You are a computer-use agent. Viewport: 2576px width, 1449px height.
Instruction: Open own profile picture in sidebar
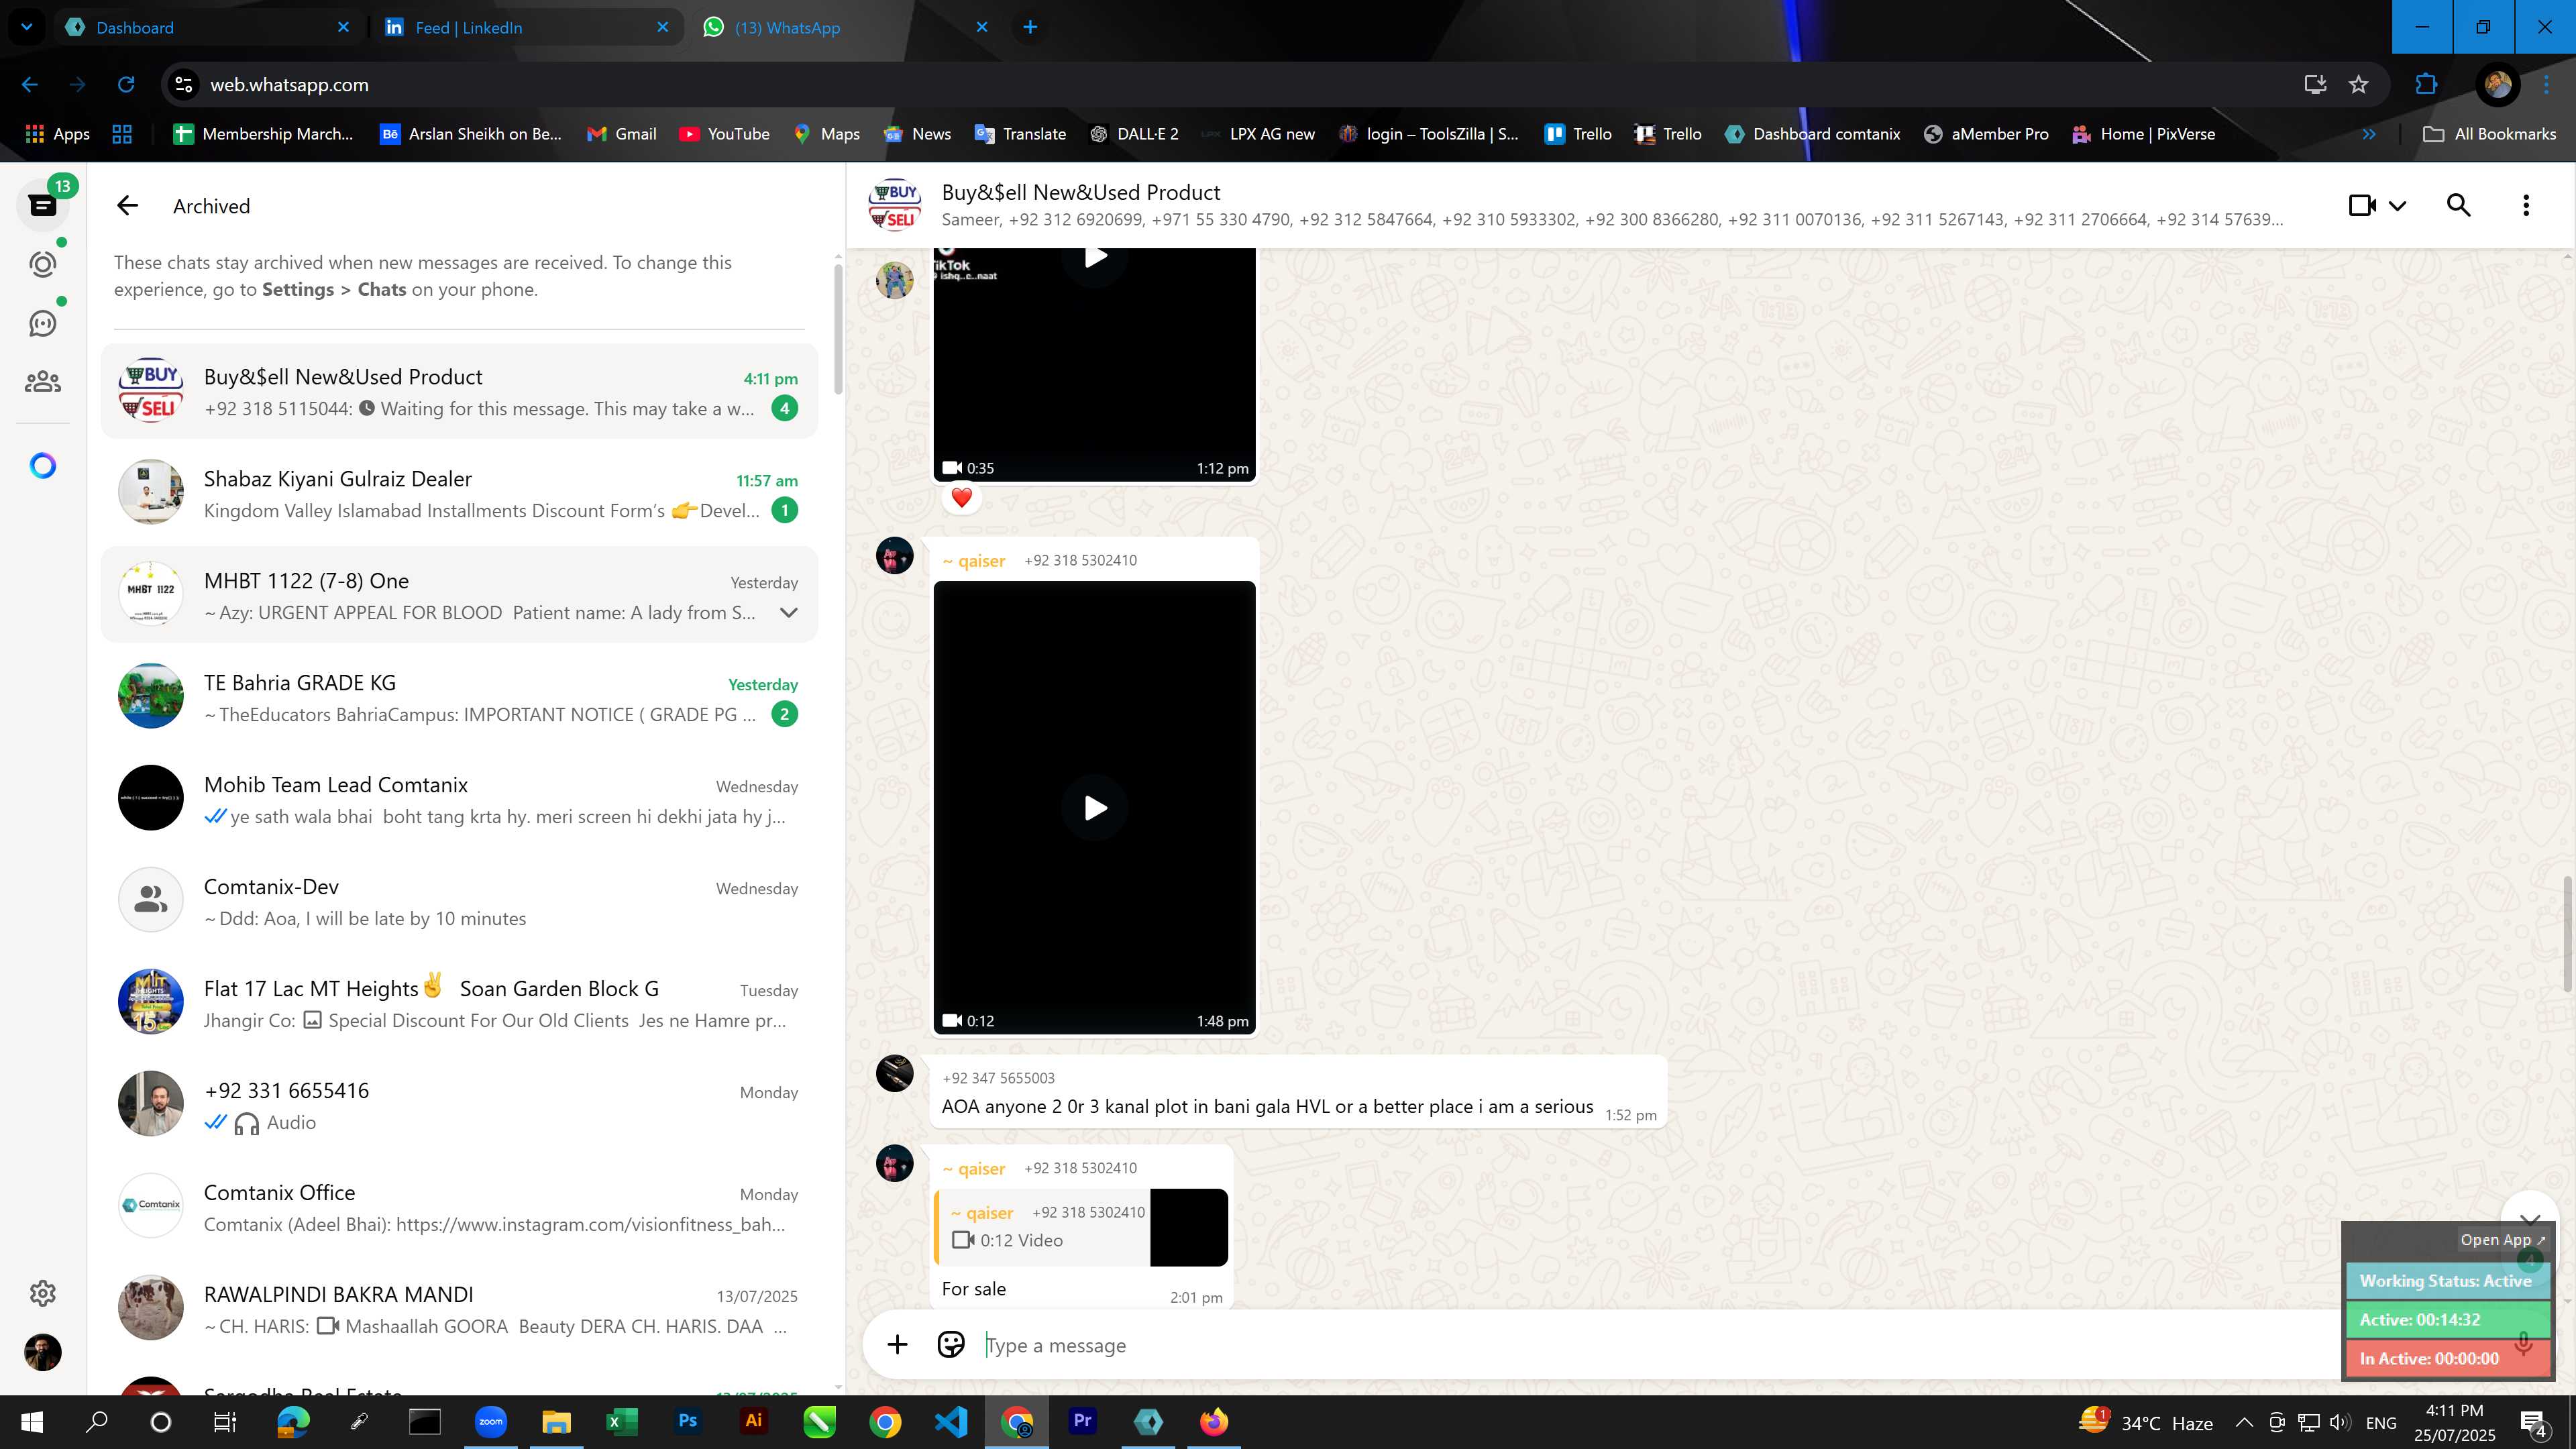point(42,1353)
